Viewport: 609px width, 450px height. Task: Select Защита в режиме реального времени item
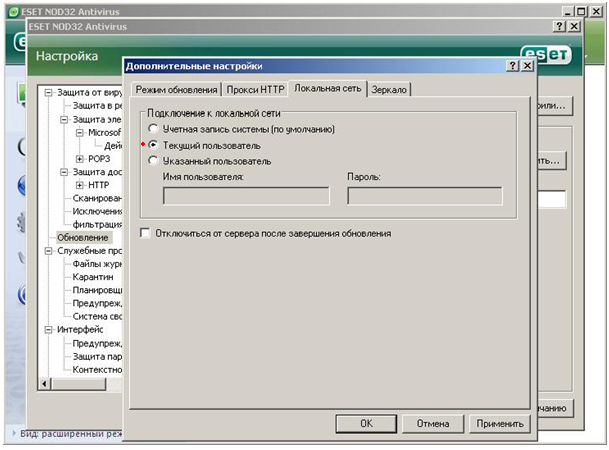point(97,106)
